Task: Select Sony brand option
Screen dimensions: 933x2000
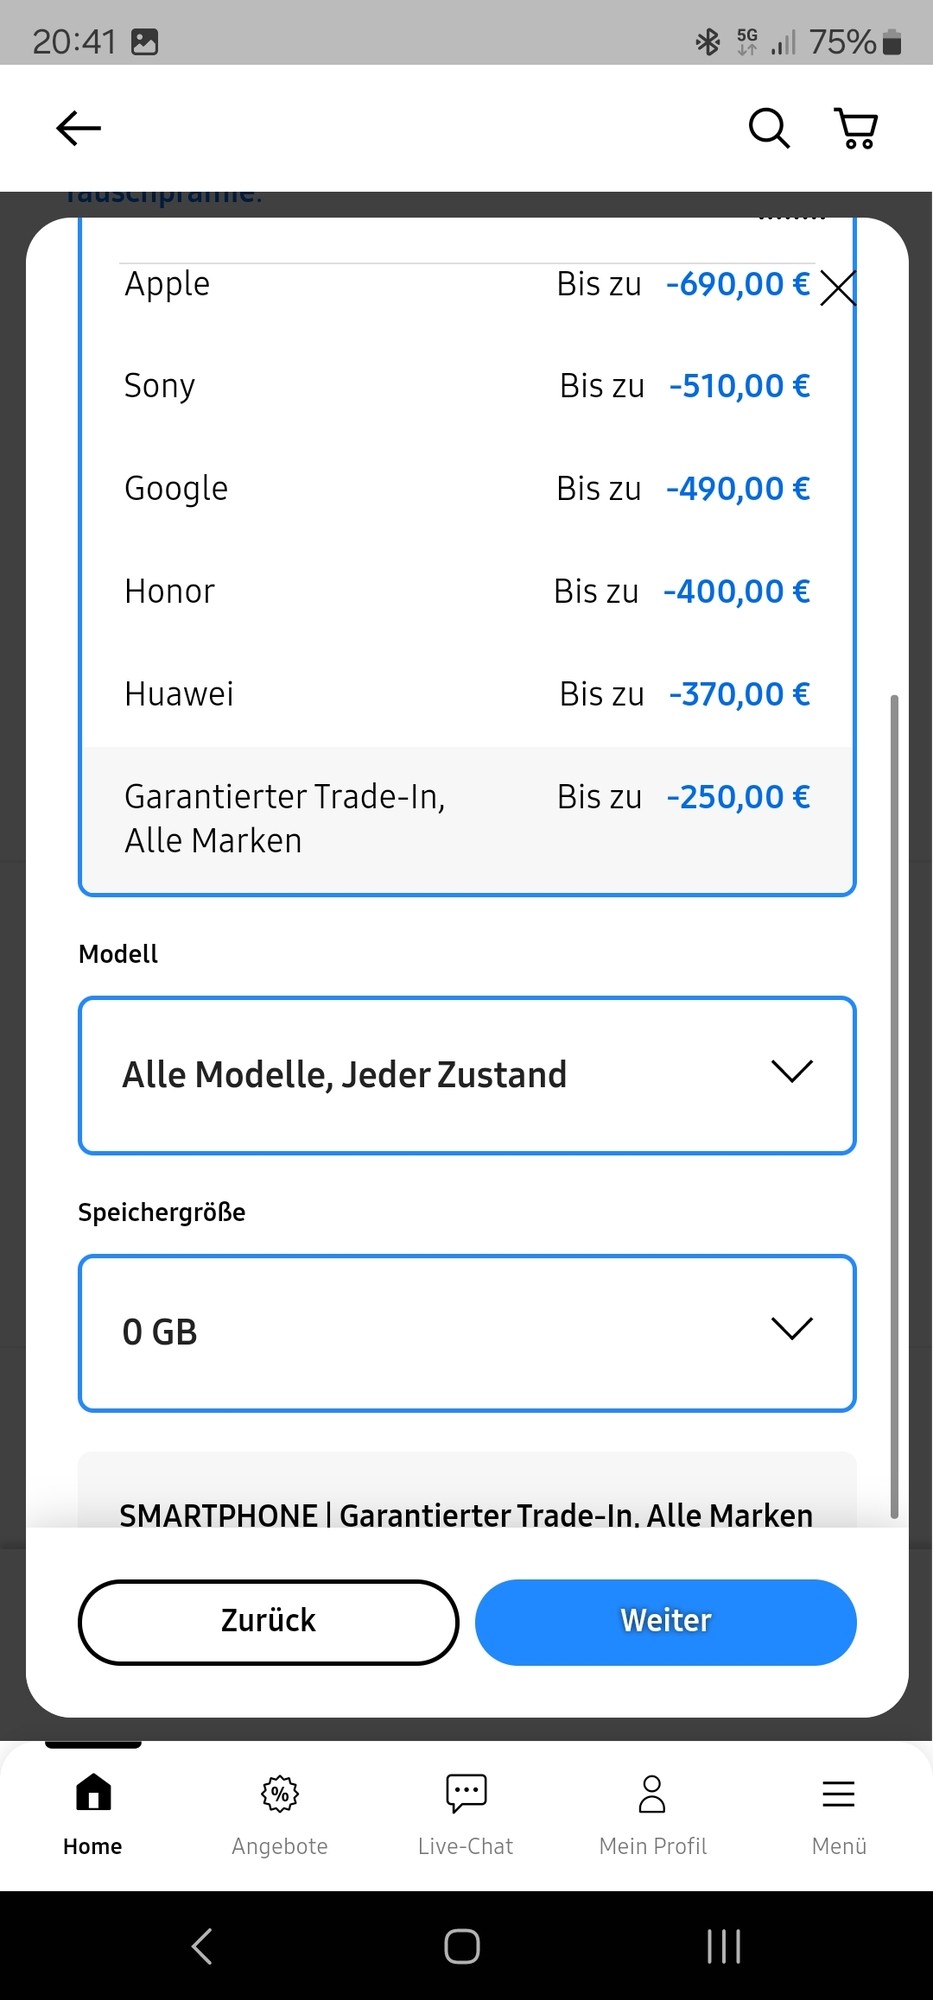Action: 467,386
